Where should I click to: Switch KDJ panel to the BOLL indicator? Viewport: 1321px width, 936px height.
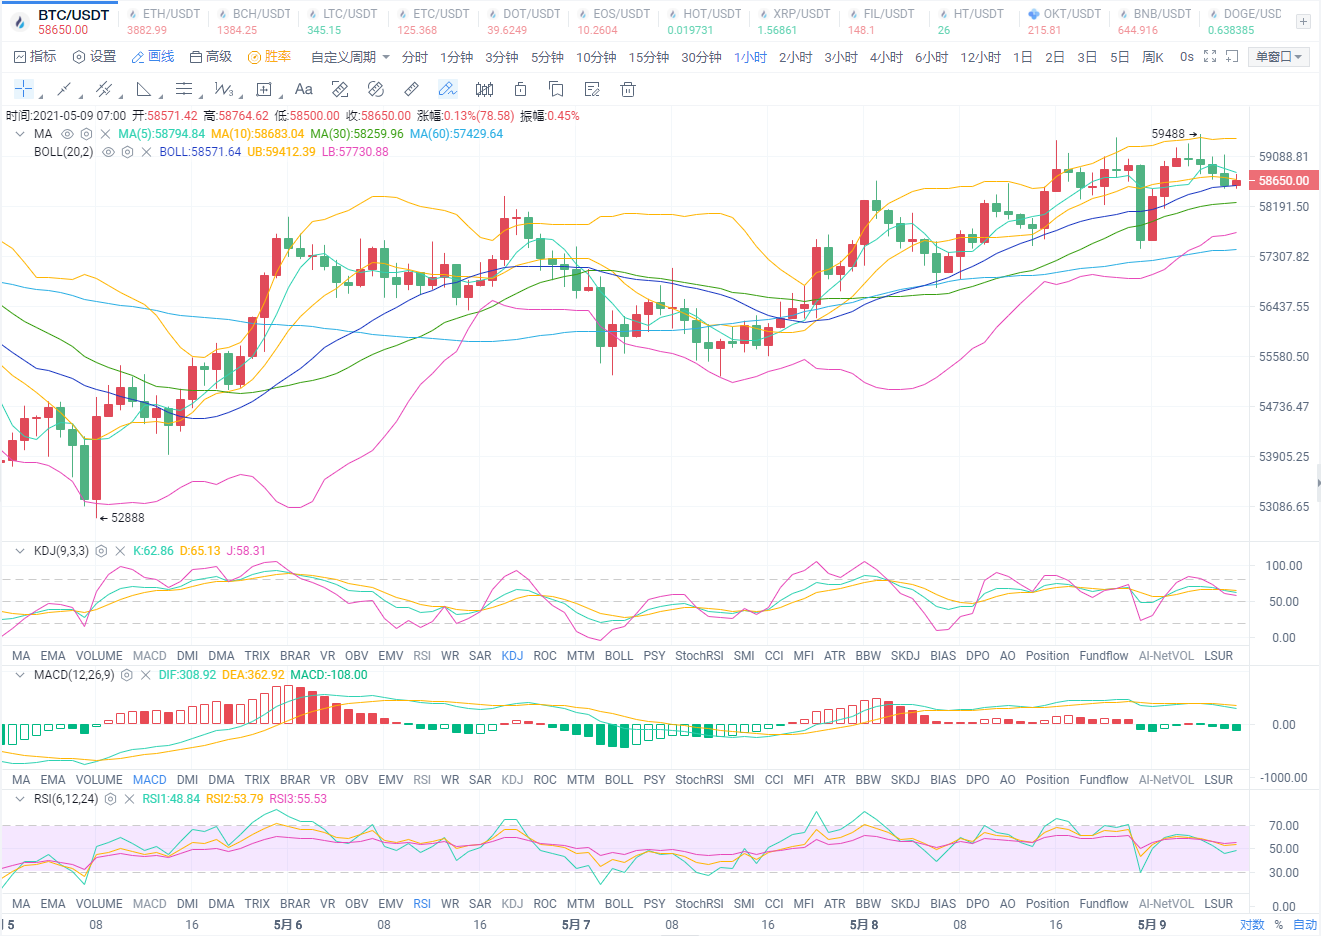pos(619,656)
